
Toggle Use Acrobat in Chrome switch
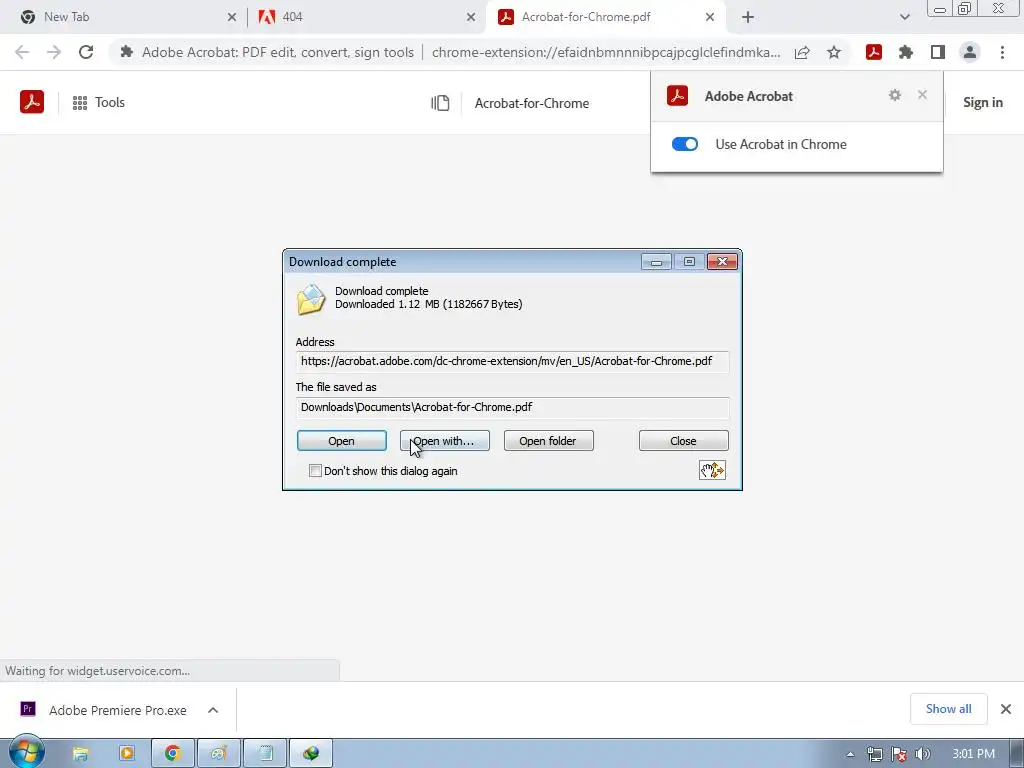(685, 144)
